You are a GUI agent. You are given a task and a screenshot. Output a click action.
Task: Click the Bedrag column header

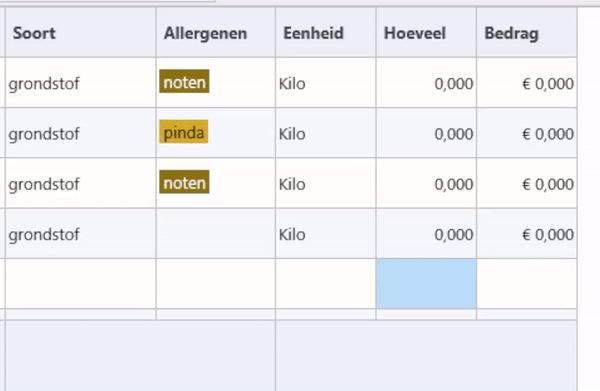(x=527, y=33)
